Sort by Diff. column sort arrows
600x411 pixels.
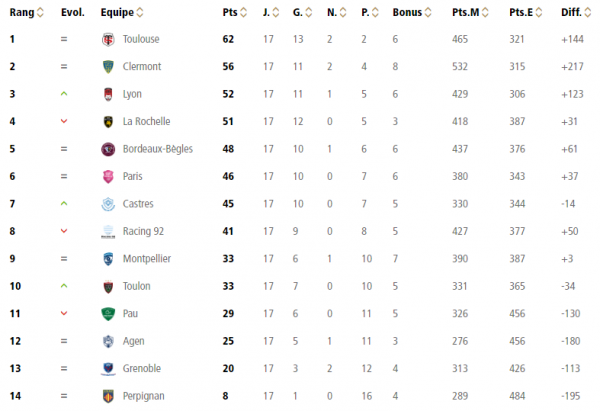tap(588, 13)
